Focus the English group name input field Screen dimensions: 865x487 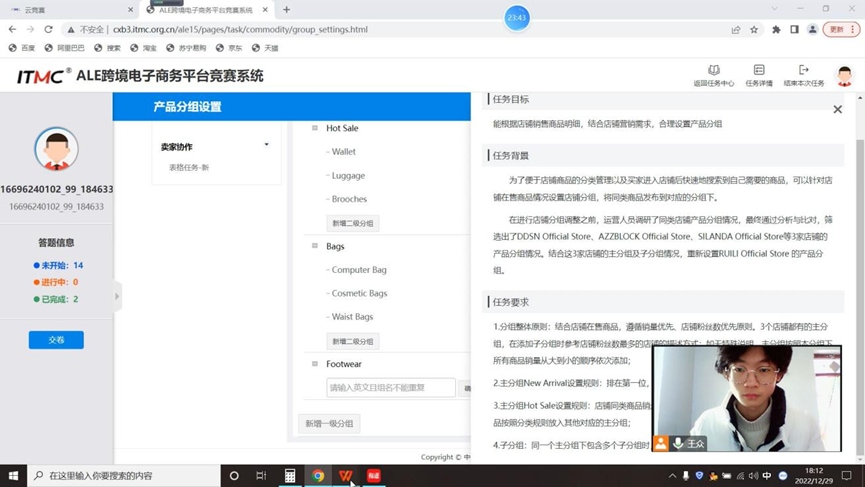pyautogui.click(x=391, y=388)
